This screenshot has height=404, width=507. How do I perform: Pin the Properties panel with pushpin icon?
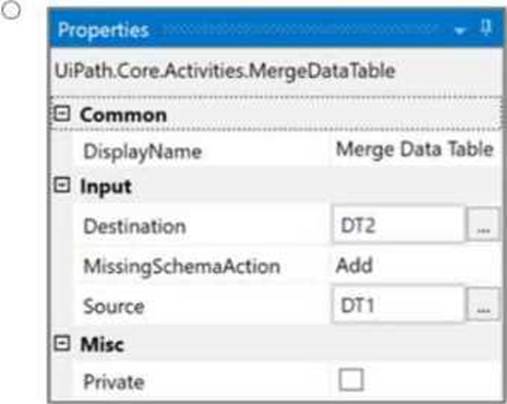(486, 27)
